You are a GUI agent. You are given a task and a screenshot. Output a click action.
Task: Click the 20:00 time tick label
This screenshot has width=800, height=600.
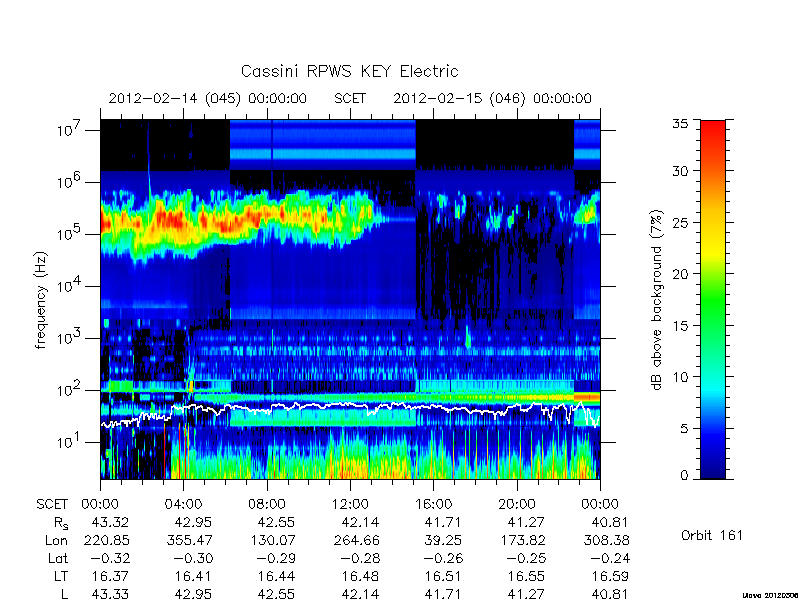517,504
